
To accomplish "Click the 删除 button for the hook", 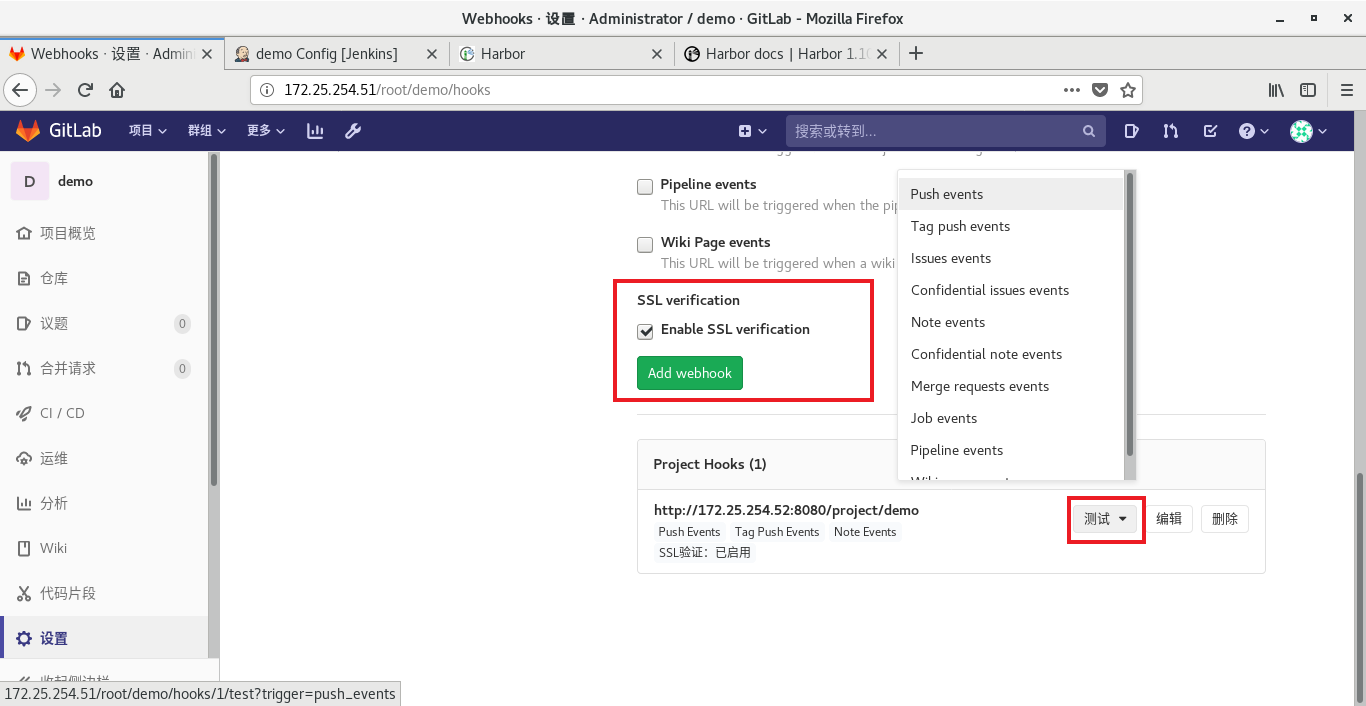I will pyautogui.click(x=1225, y=519).
